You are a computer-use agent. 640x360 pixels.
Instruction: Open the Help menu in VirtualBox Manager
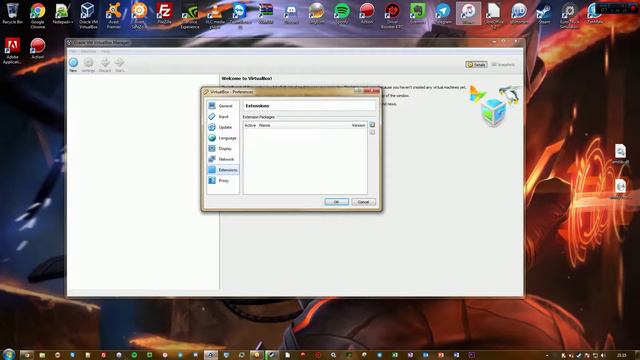point(105,51)
